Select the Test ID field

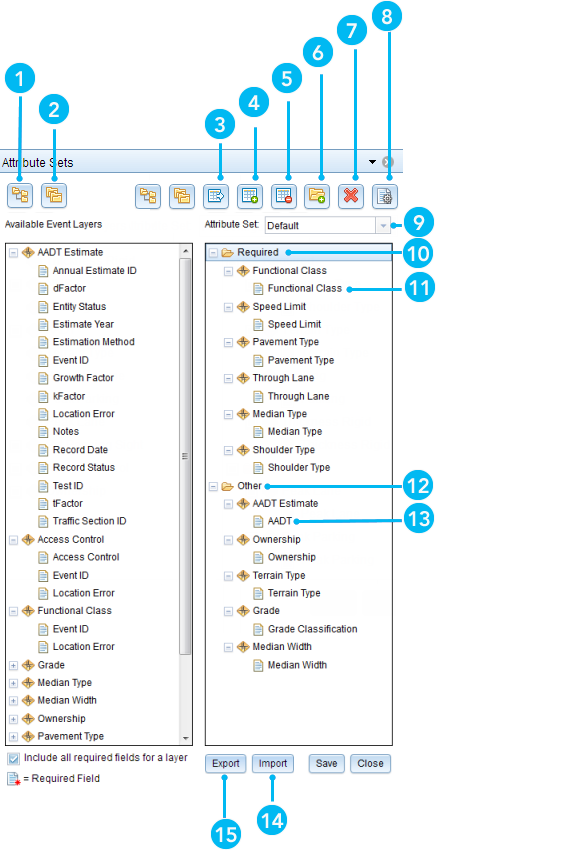tap(68, 486)
